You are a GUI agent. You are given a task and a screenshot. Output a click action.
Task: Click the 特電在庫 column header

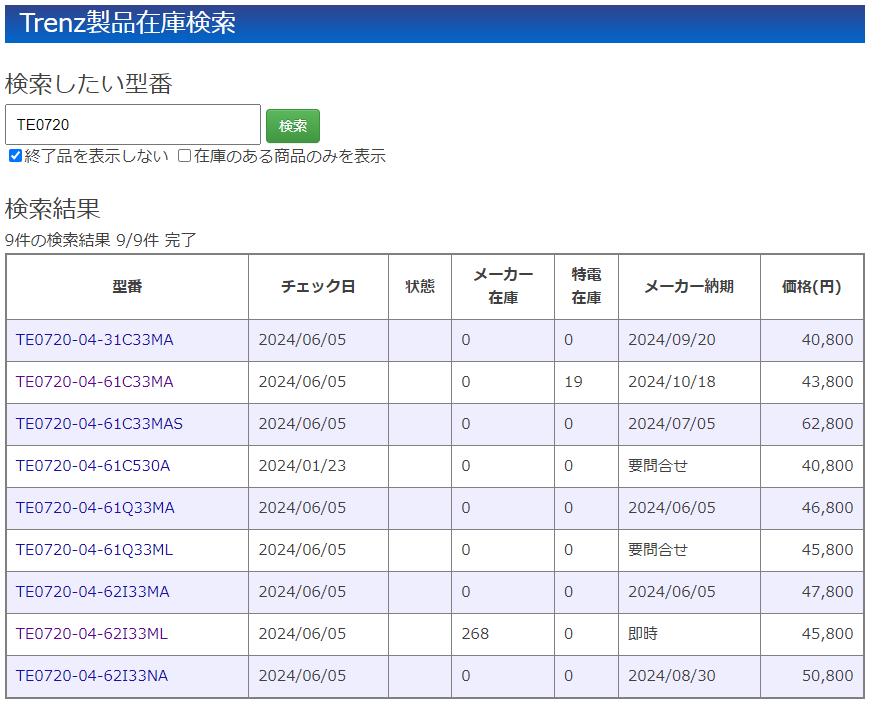point(586,287)
